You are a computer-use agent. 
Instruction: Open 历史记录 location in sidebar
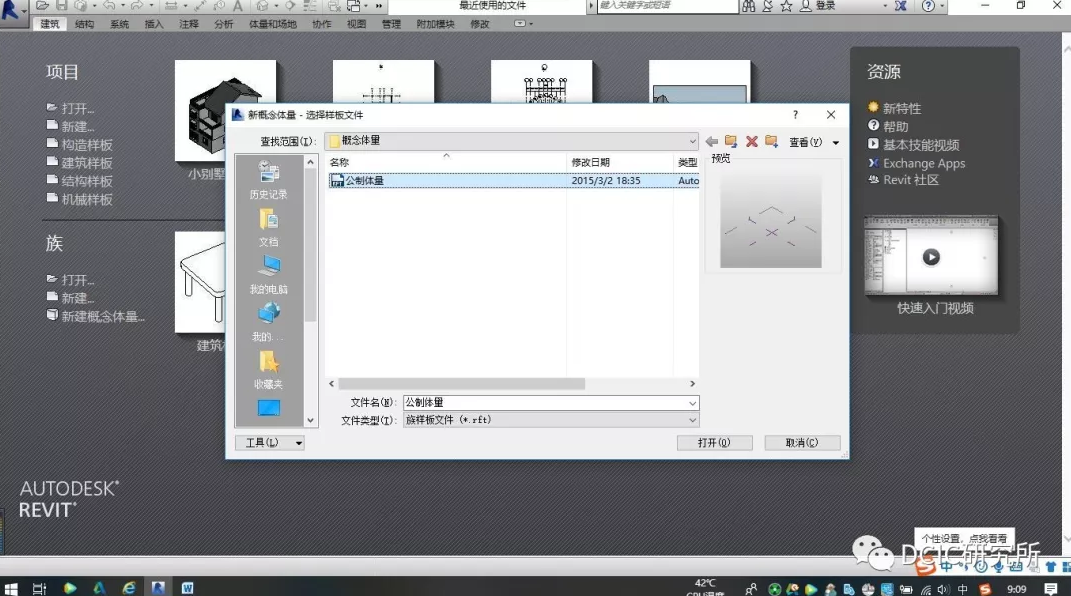[x=268, y=178]
